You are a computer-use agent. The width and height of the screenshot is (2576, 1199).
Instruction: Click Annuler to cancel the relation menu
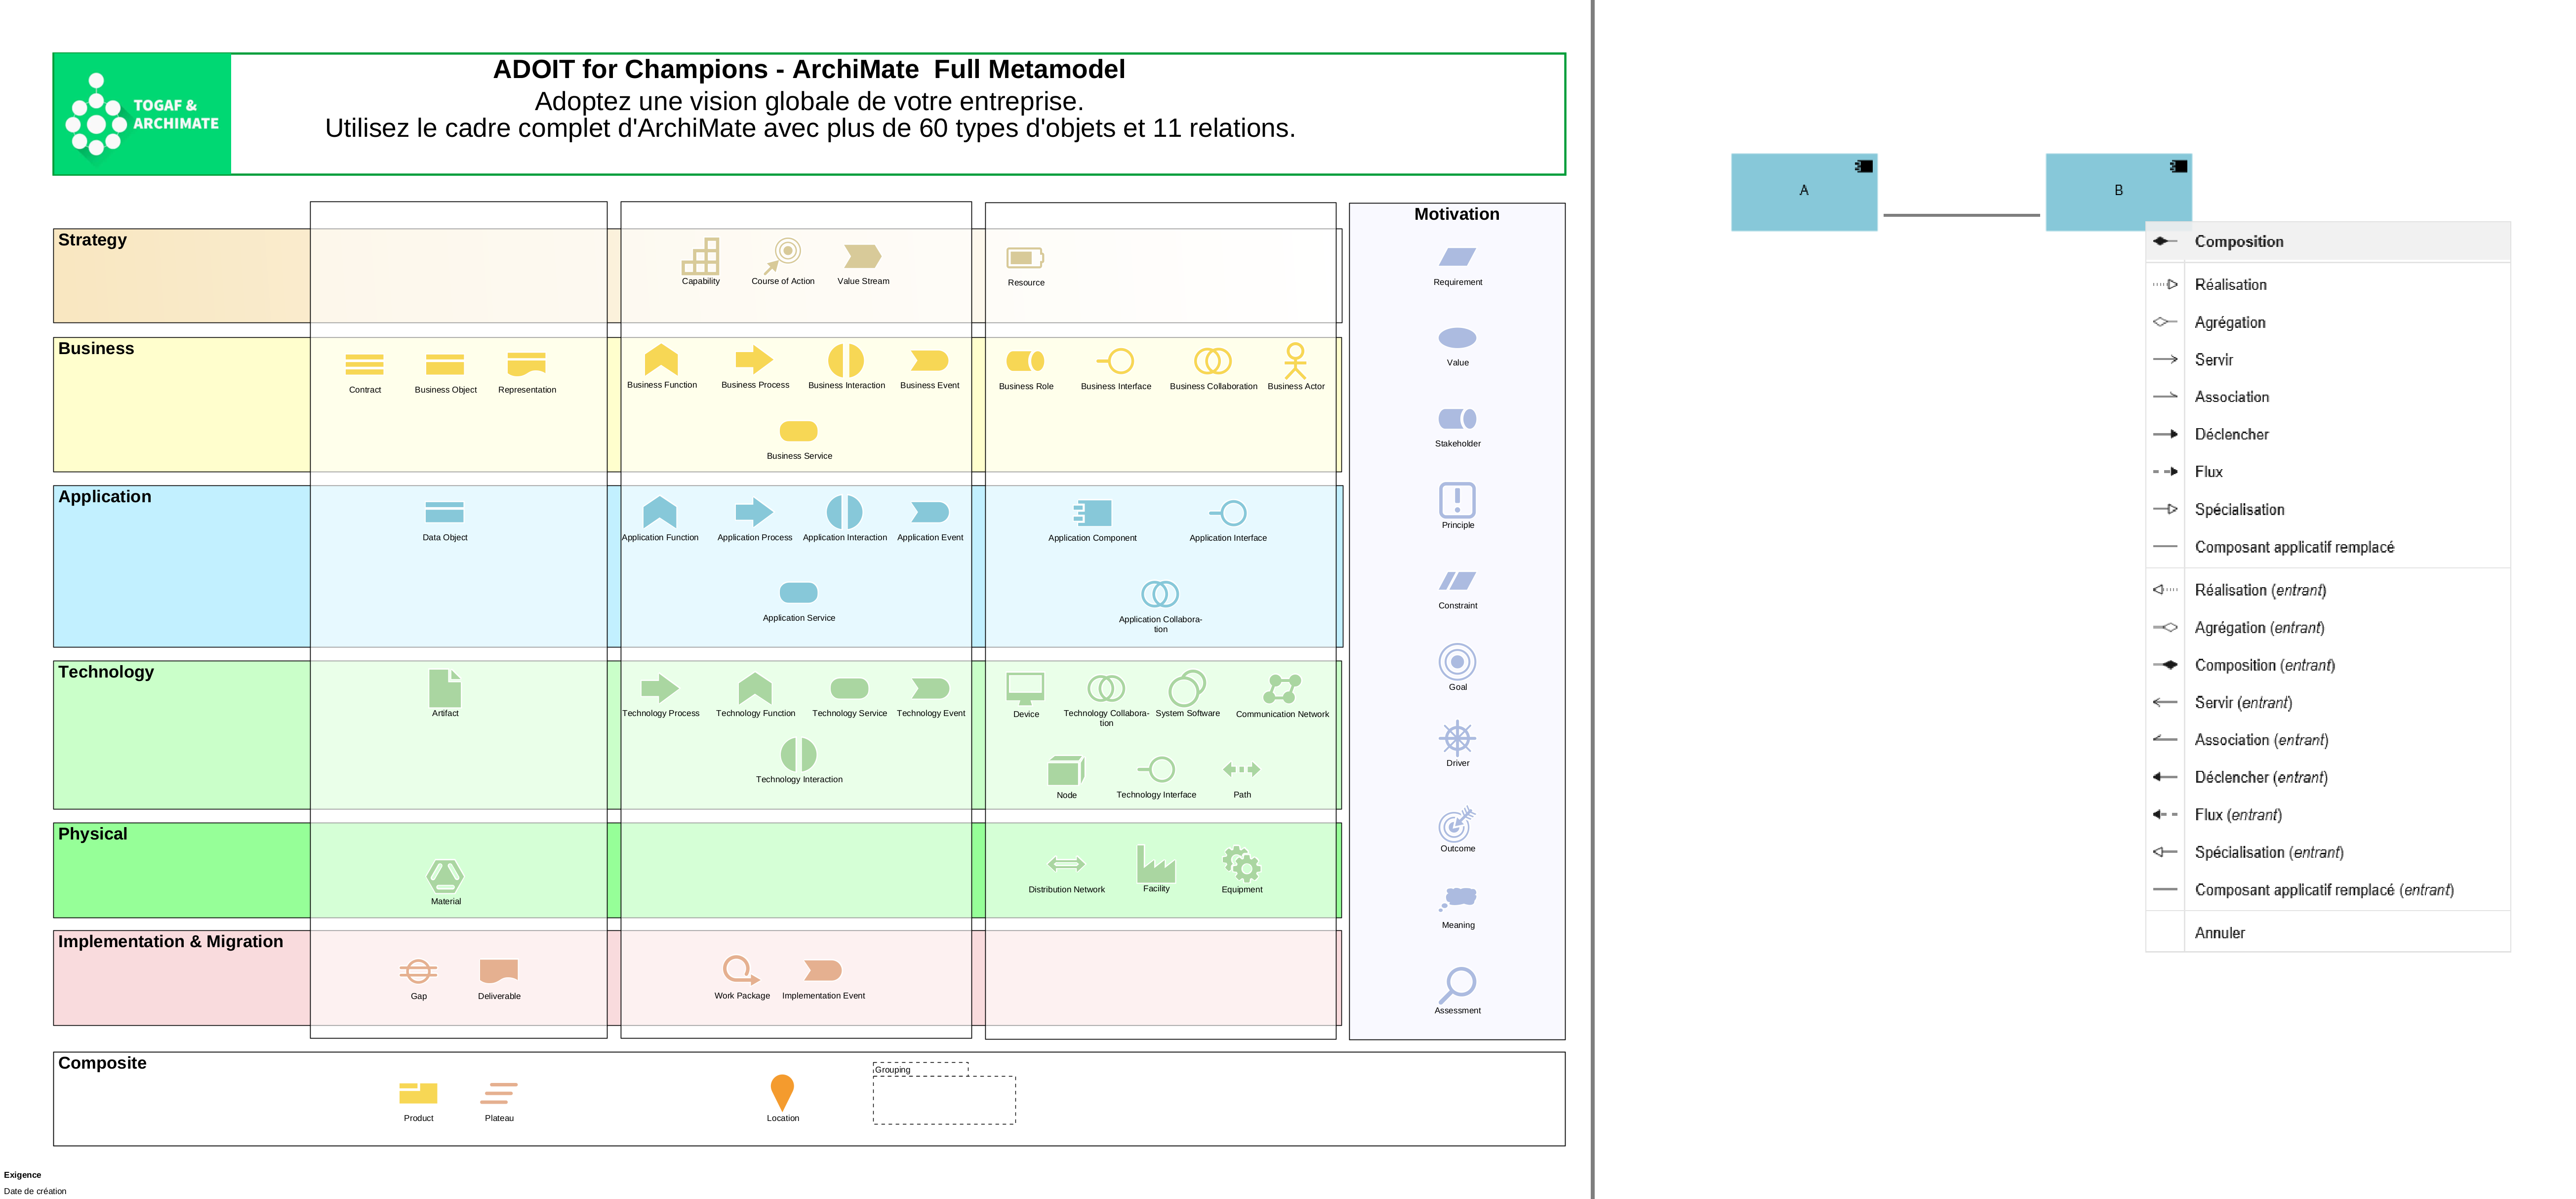2220,932
